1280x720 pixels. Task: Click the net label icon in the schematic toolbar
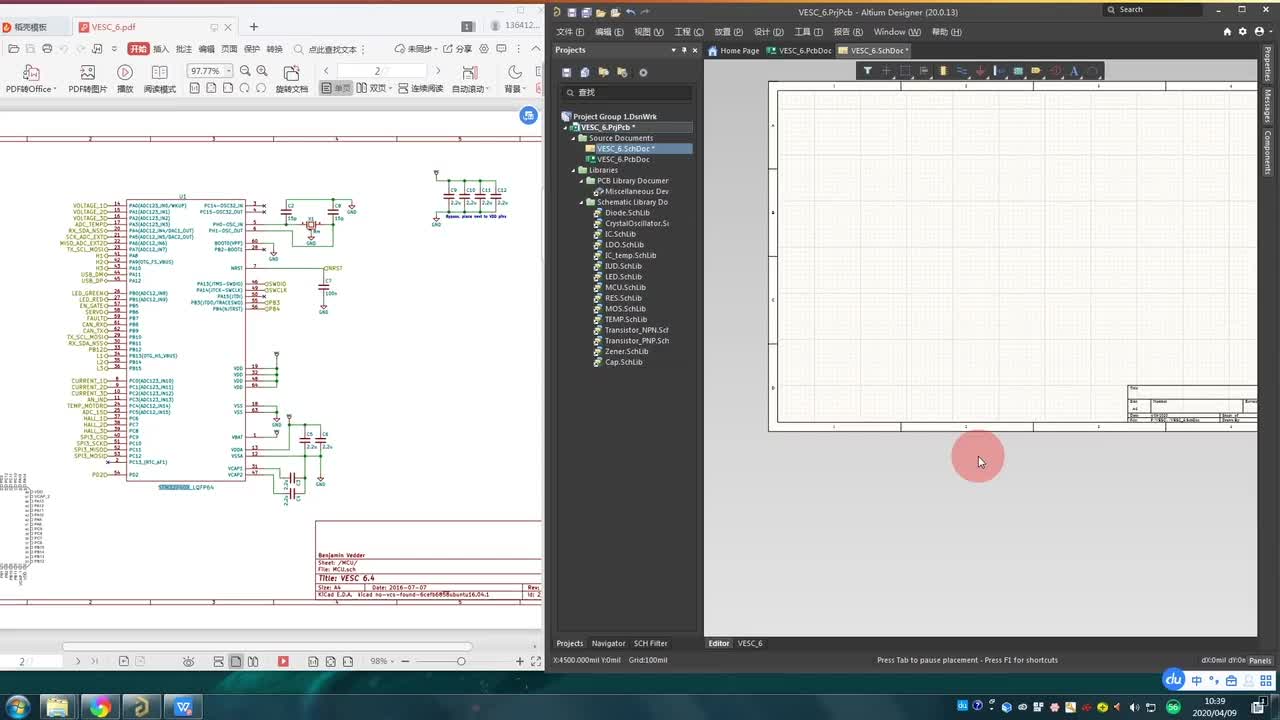click(1036, 71)
